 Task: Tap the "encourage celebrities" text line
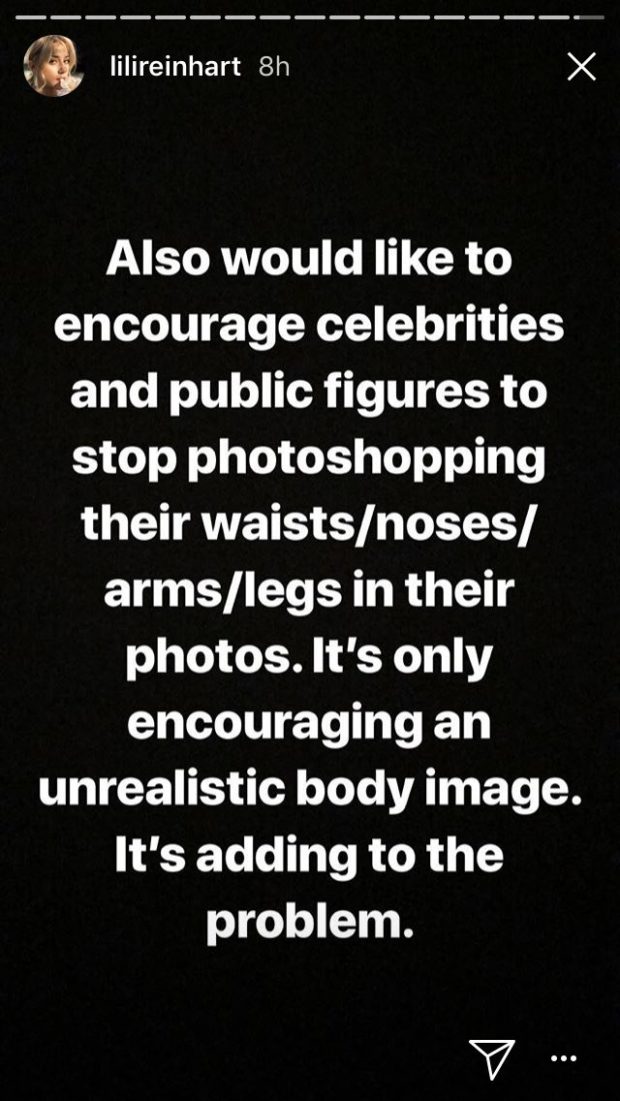310,327
